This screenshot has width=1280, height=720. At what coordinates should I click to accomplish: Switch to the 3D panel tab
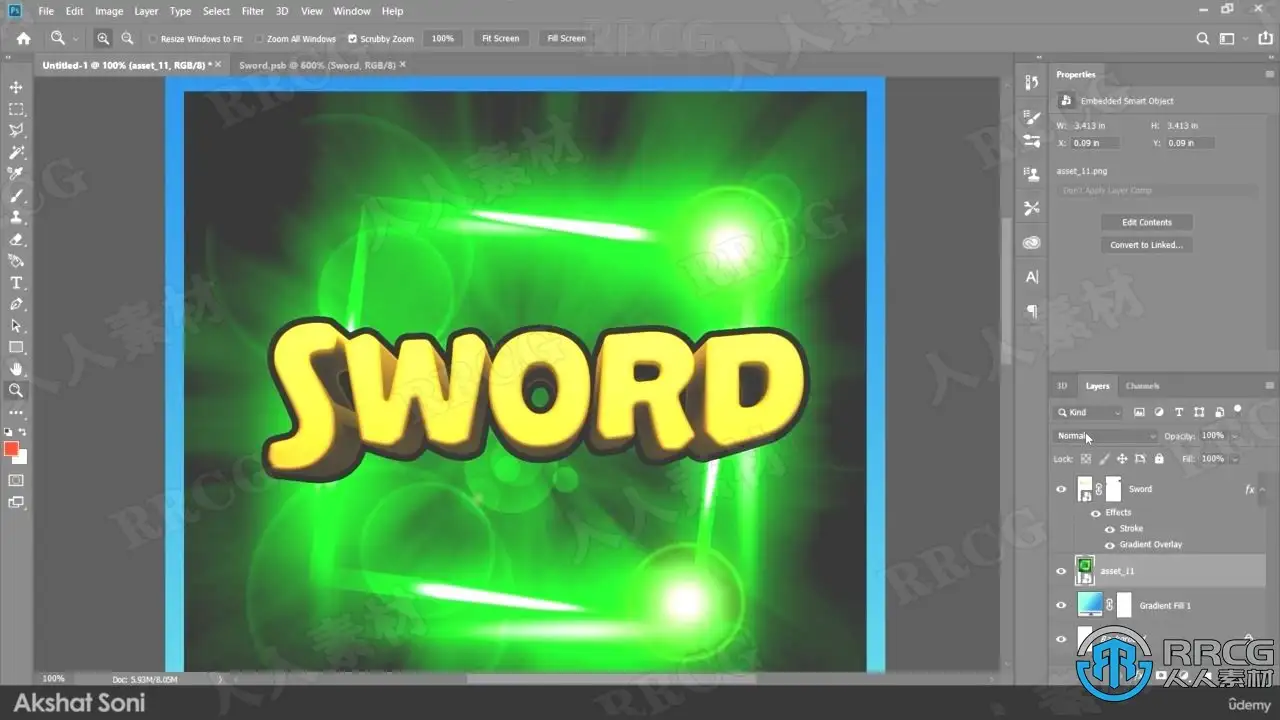[x=1062, y=386]
